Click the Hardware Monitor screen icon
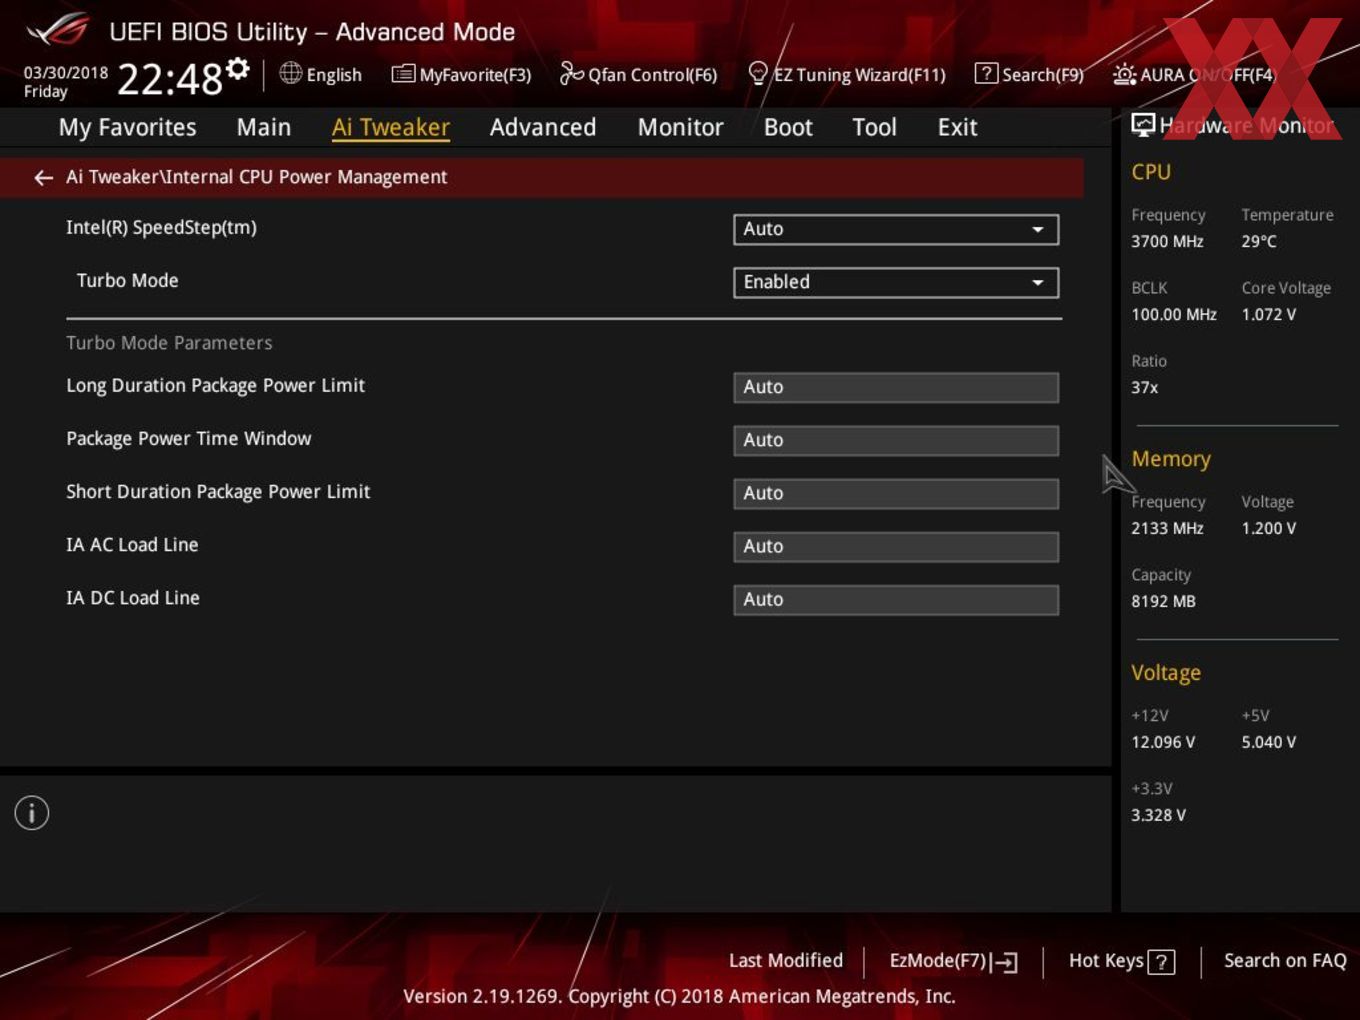This screenshot has height=1020, width=1360. pos(1143,125)
